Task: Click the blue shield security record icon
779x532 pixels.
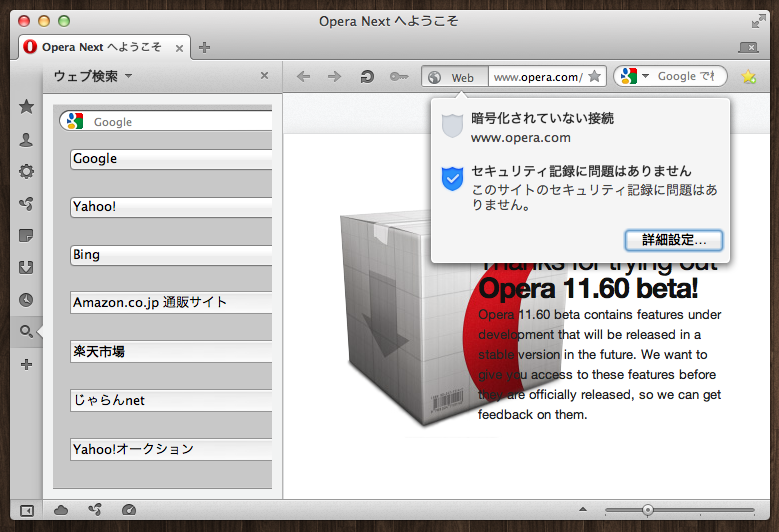Action: tap(452, 179)
